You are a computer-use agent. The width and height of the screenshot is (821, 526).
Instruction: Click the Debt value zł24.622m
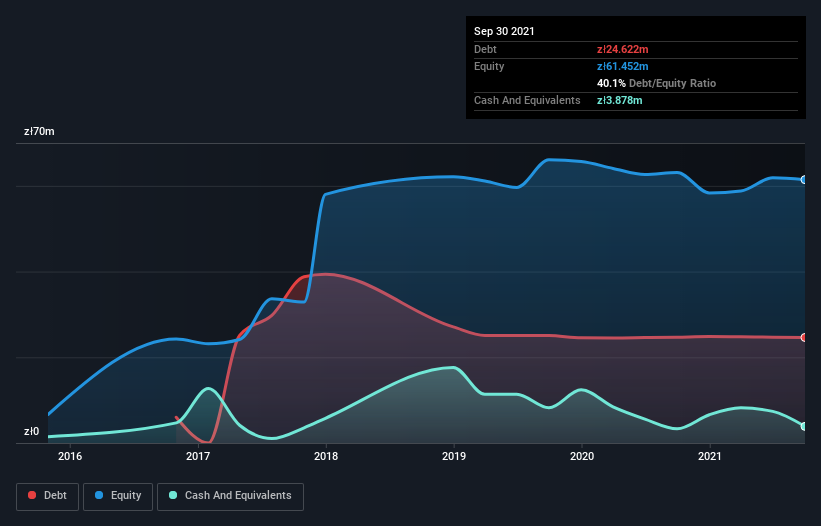click(623, 49)
